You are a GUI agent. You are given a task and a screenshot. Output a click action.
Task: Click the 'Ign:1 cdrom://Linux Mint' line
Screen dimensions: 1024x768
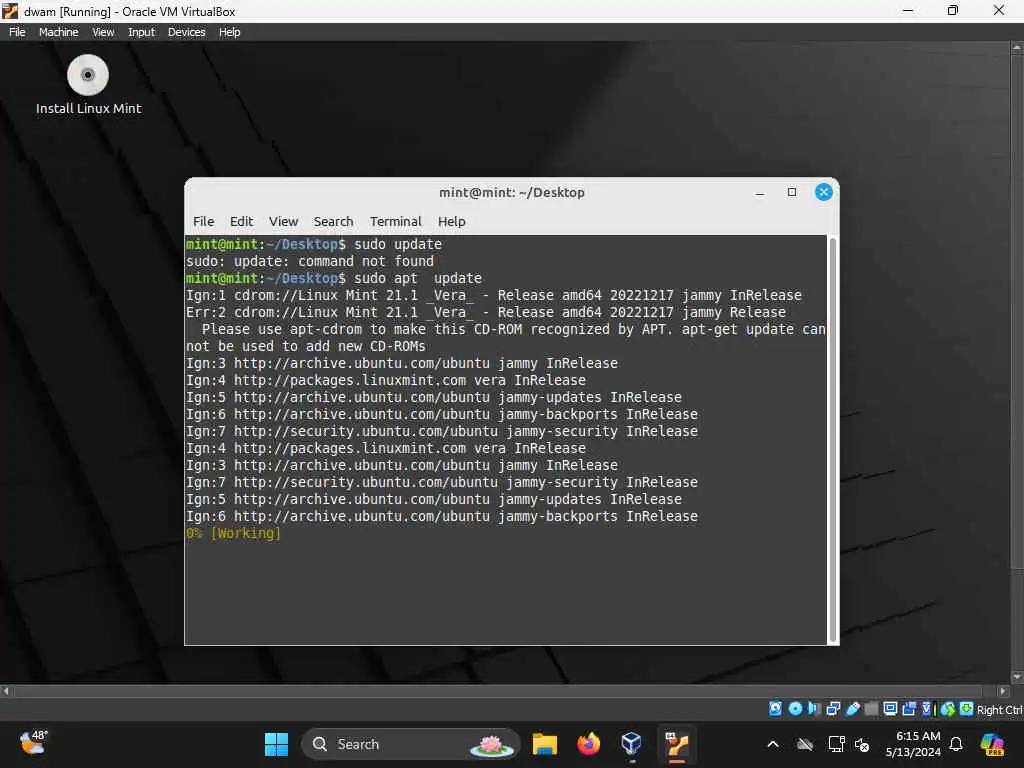click(494, 295)
